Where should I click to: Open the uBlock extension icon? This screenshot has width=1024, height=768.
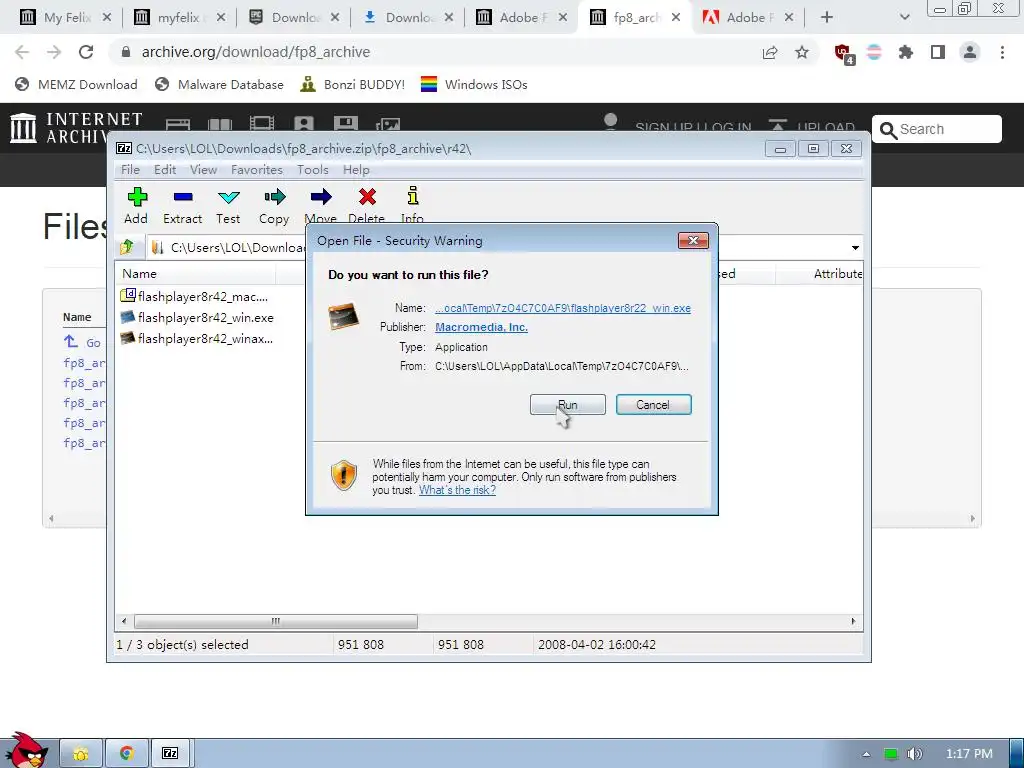pos(843,53)
